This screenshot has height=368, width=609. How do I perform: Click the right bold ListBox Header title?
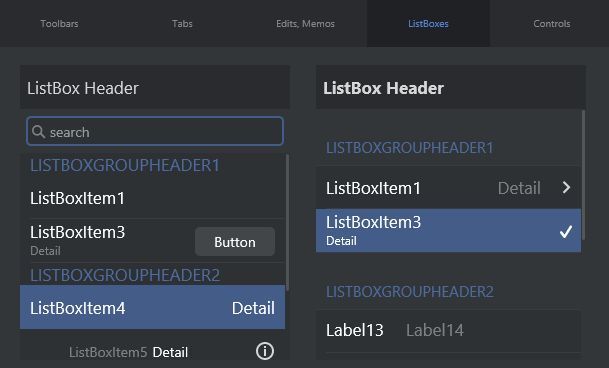tap(383, 88)
